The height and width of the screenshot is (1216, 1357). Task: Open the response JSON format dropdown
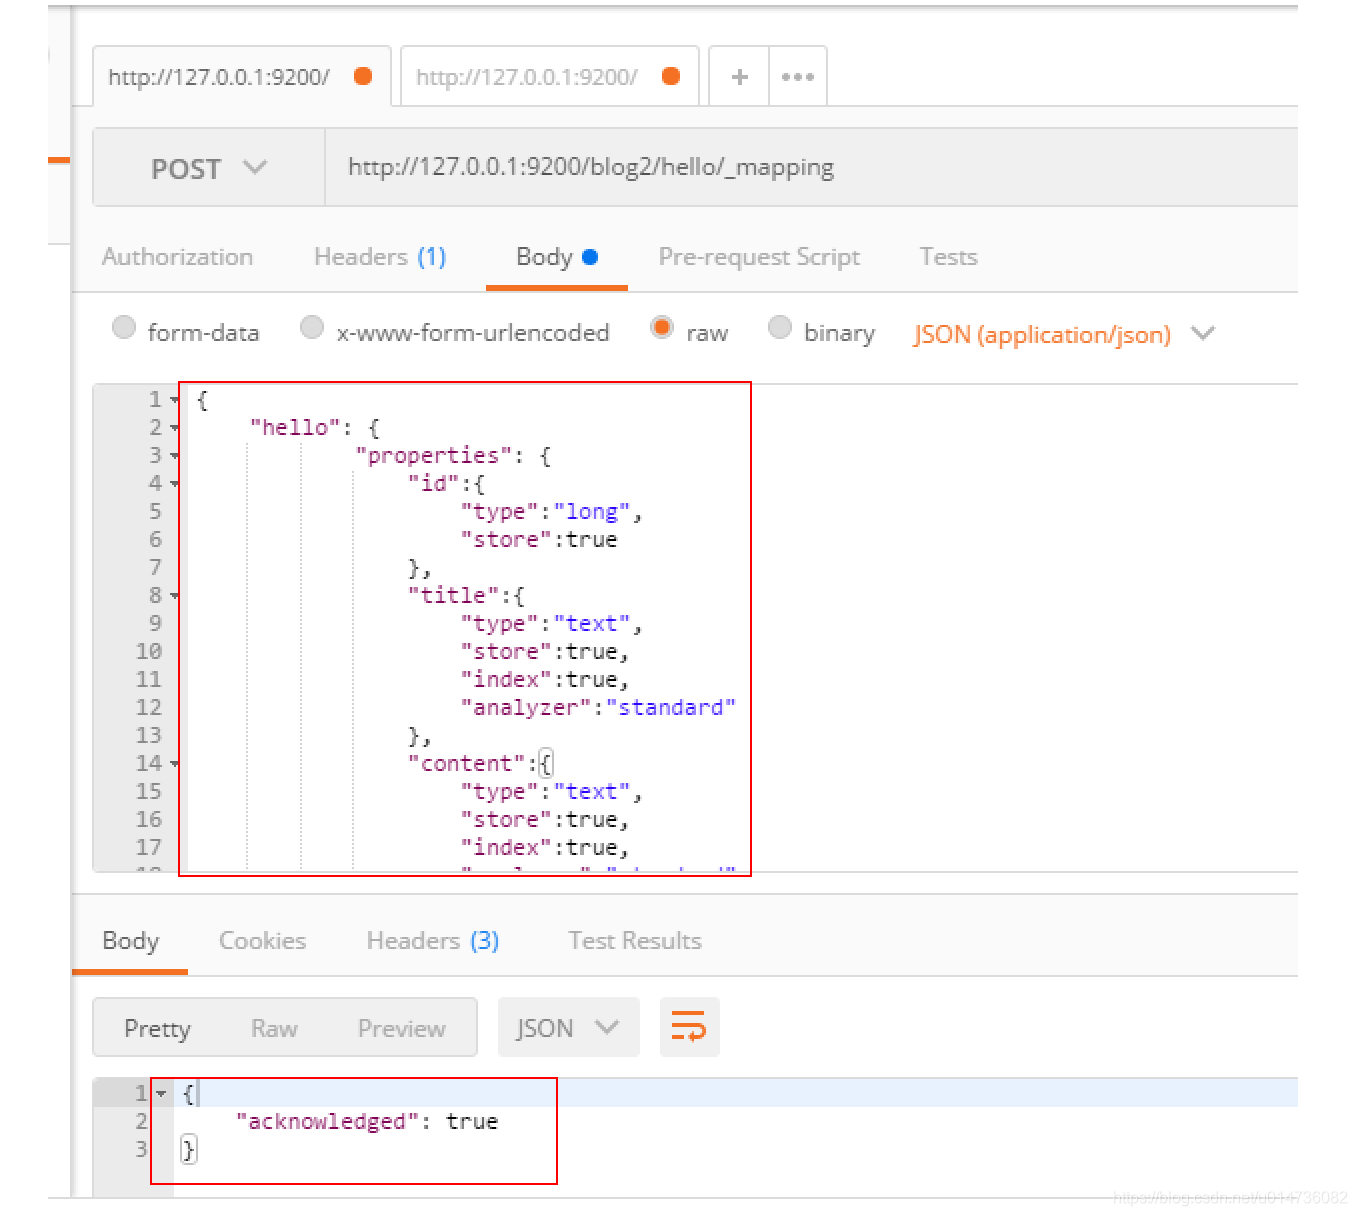click(568, 1027)
